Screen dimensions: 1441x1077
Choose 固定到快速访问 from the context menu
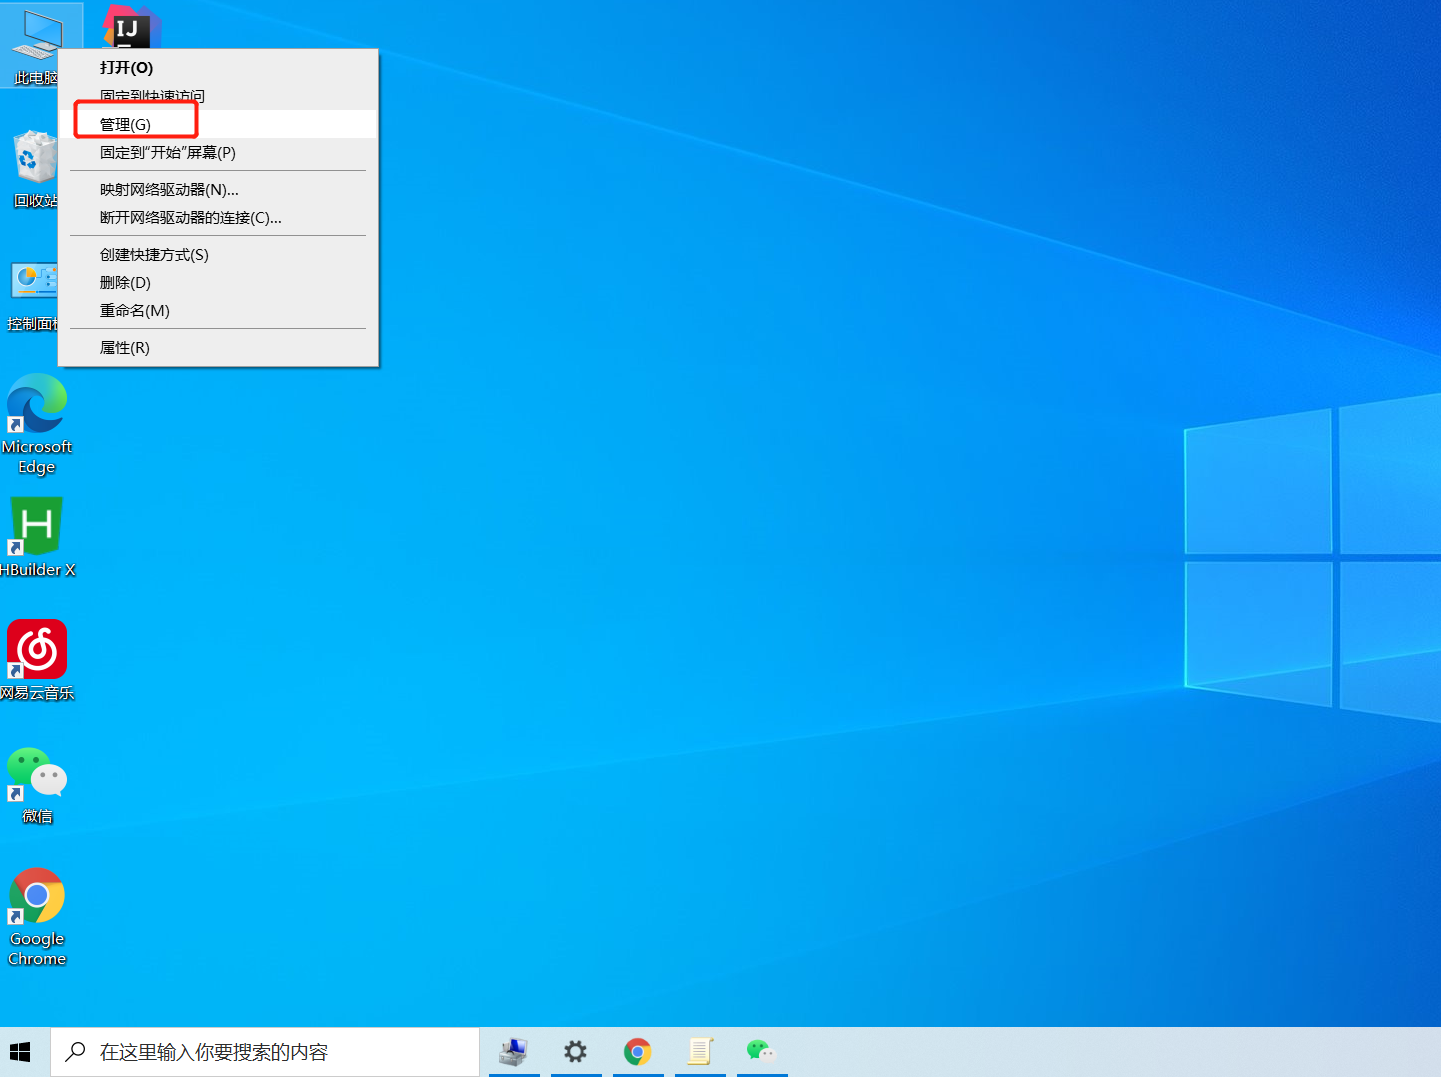click(x=218, y=96)
